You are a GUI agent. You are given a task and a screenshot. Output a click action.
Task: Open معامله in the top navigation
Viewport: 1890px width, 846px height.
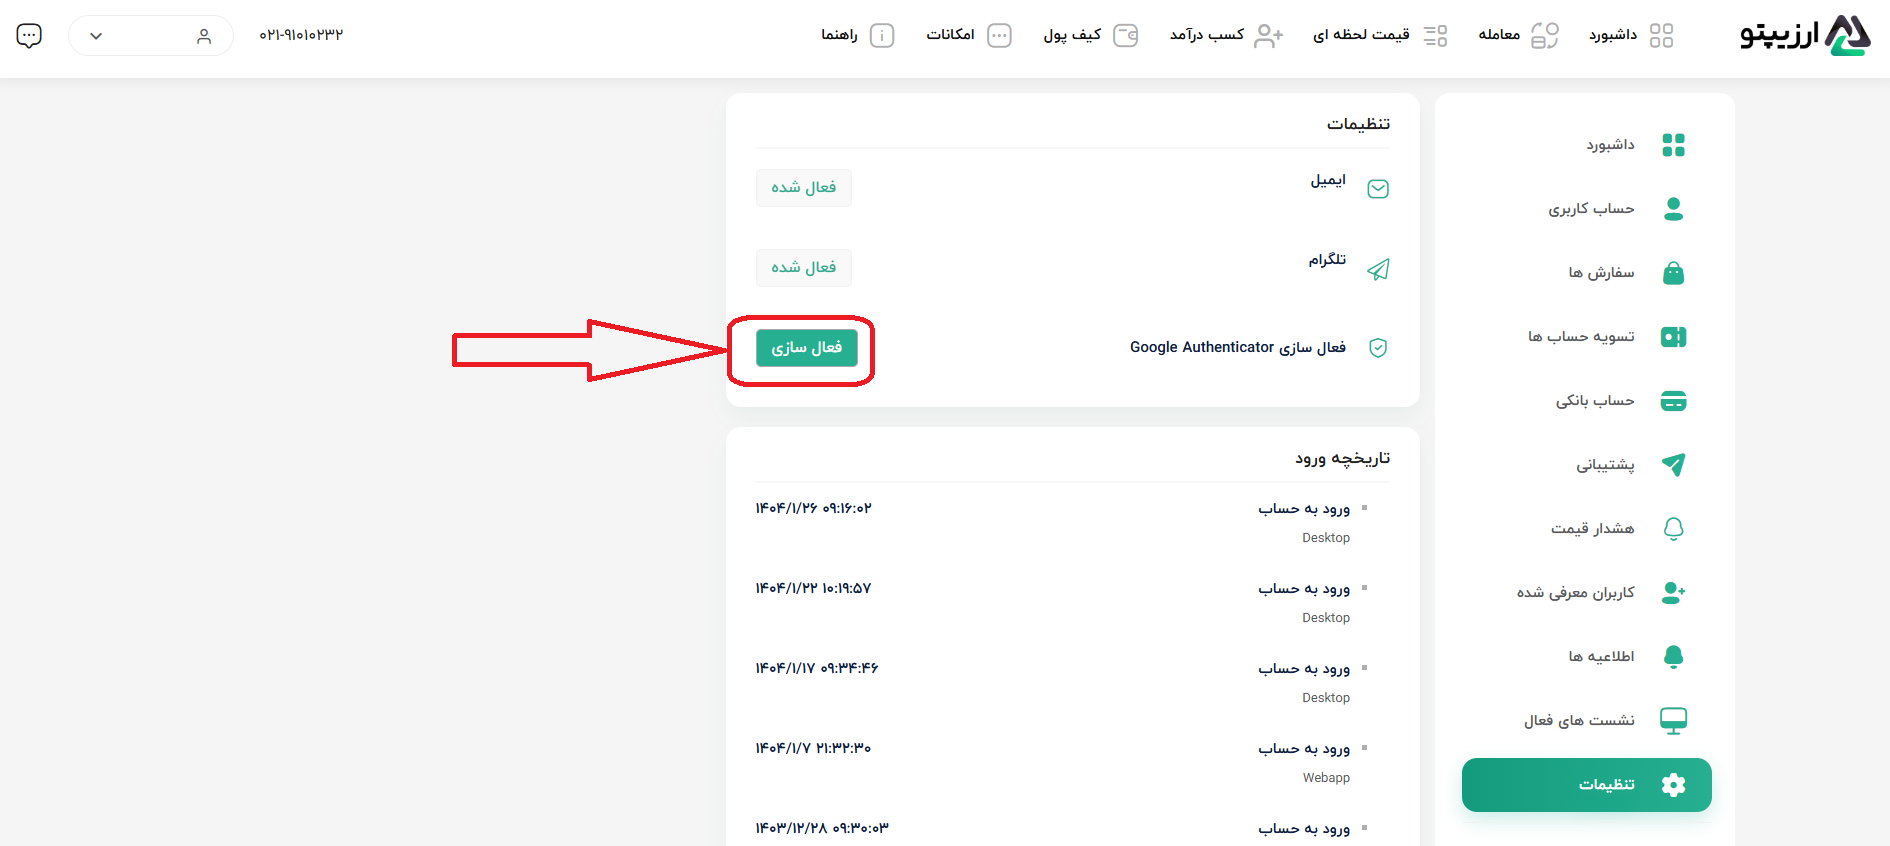tap(1499, 35)
